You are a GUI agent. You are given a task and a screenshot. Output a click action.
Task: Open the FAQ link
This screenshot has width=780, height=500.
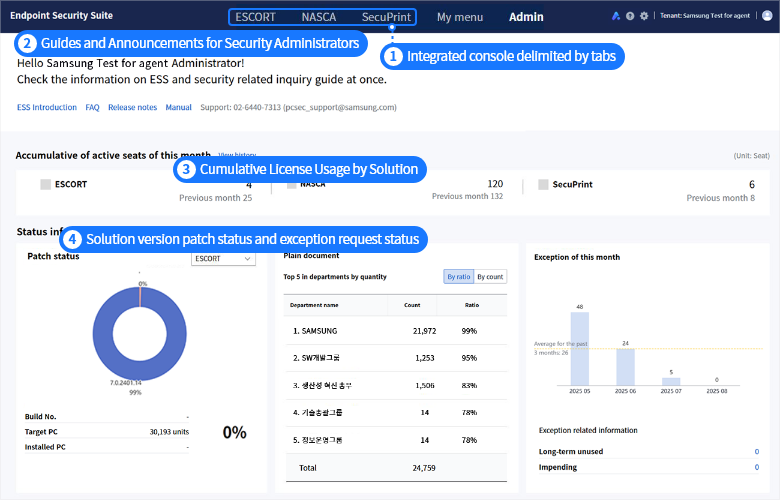[x=92, y=107]
